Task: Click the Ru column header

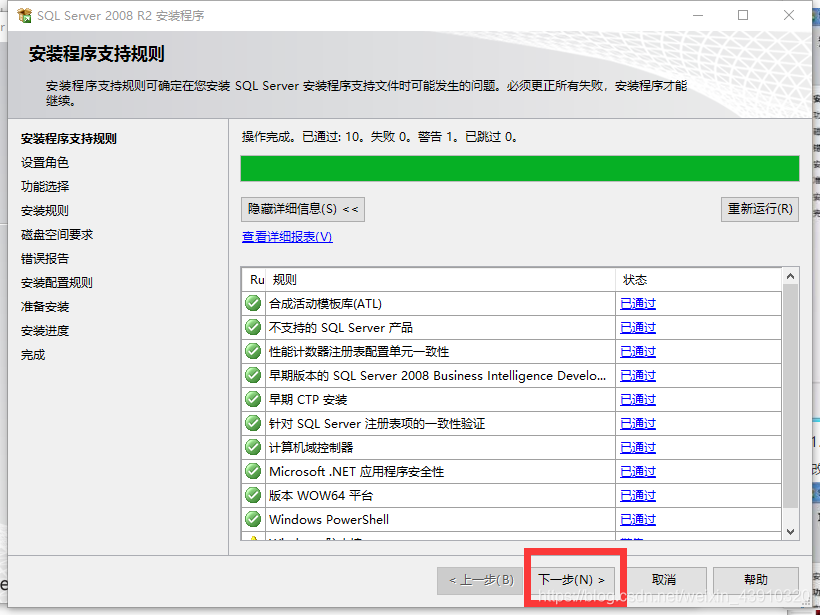Action: [x=254, y=280]
